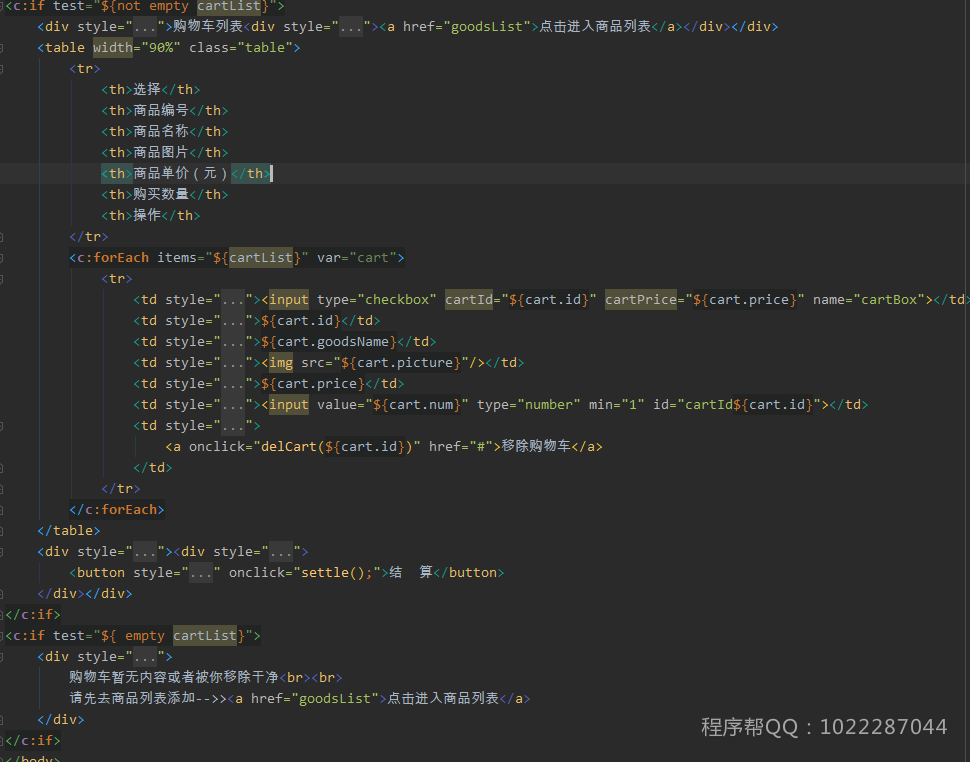Click the 选择 table header text
Viewport: 970px width, 762px height.
pyautogui.click(x=147, y=90)
